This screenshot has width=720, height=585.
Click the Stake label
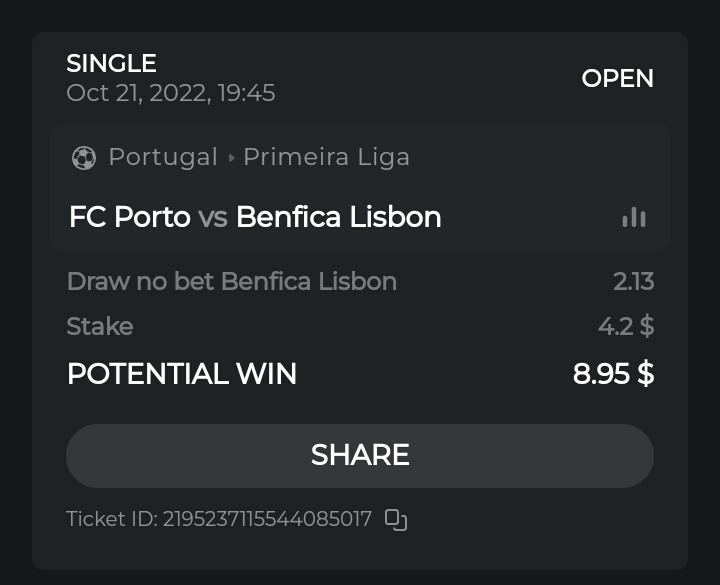point(99,326)
